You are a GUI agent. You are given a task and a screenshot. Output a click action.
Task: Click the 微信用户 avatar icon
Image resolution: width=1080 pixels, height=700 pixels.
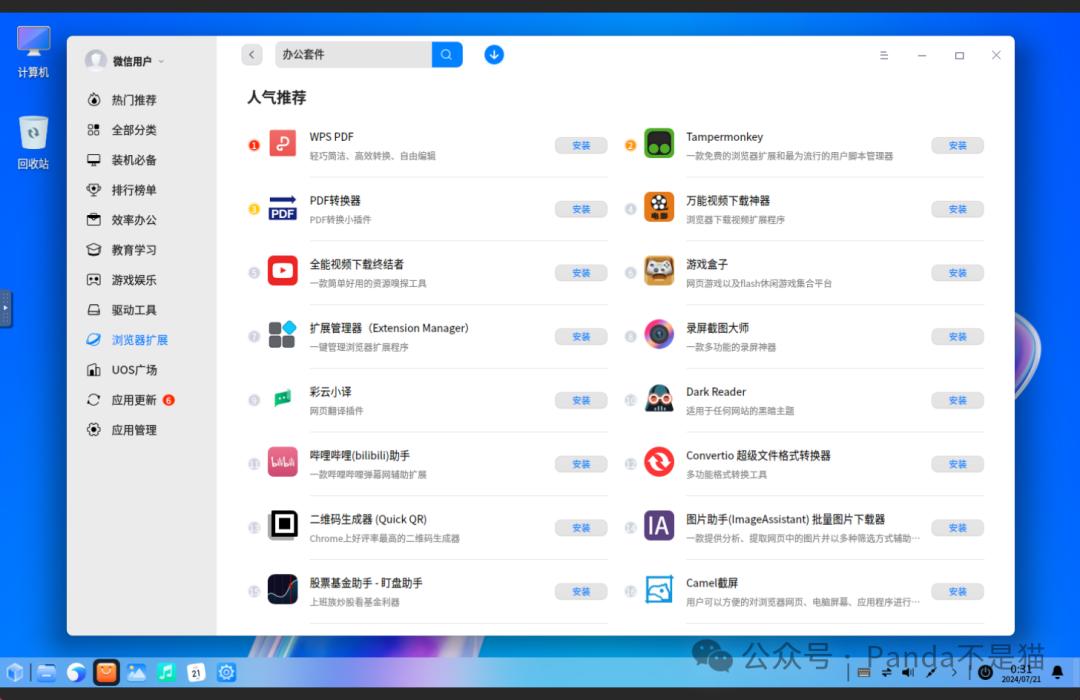click(96, 61)
